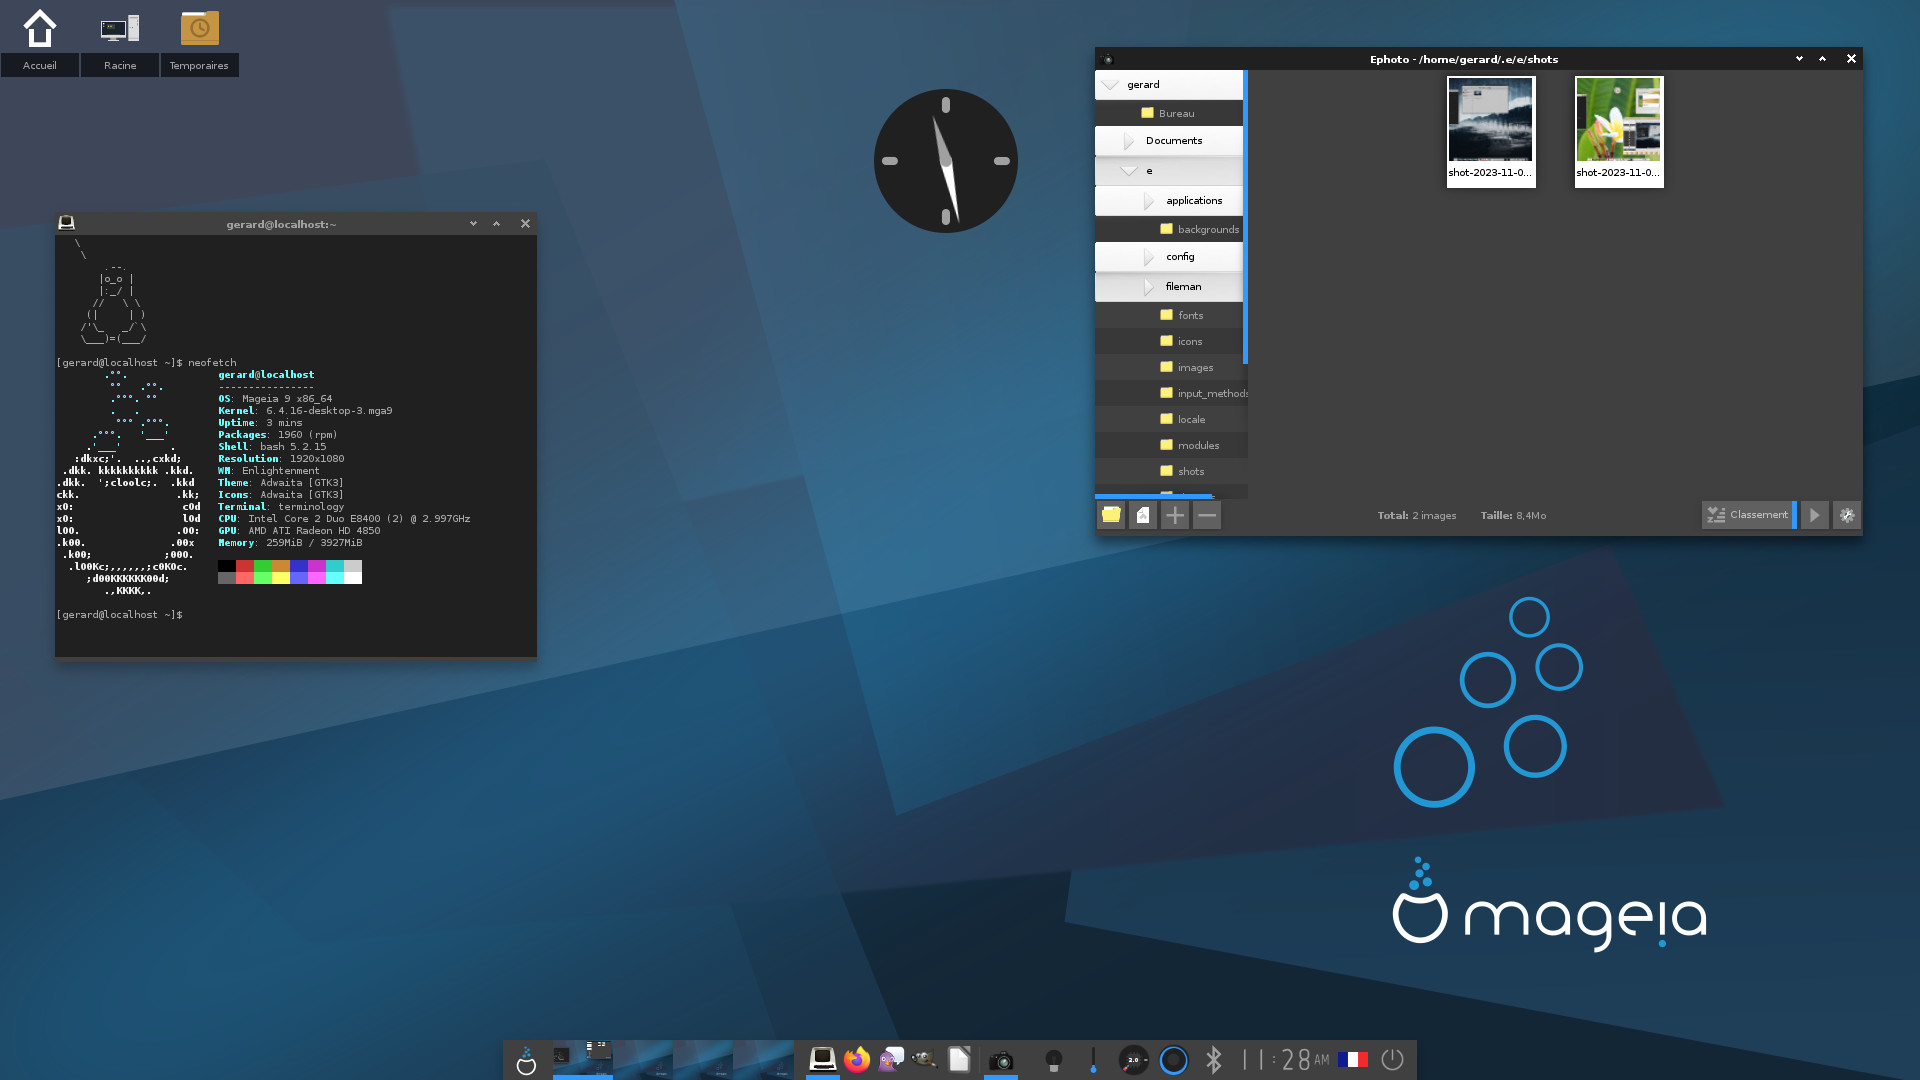Open the first shot-2023-11 thumbnail (dark image)

(1491, 131)
